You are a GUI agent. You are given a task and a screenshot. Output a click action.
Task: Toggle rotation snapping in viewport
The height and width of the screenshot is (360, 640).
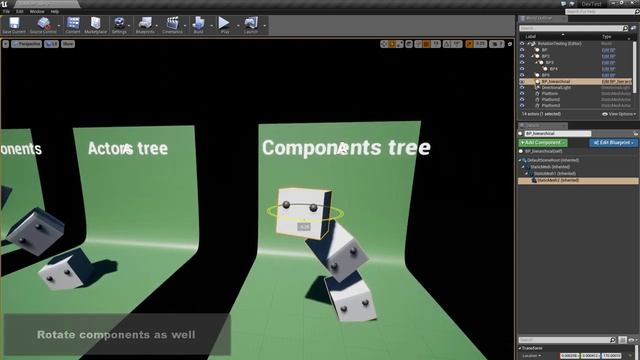pyautogui.click(x=447, y=44)
